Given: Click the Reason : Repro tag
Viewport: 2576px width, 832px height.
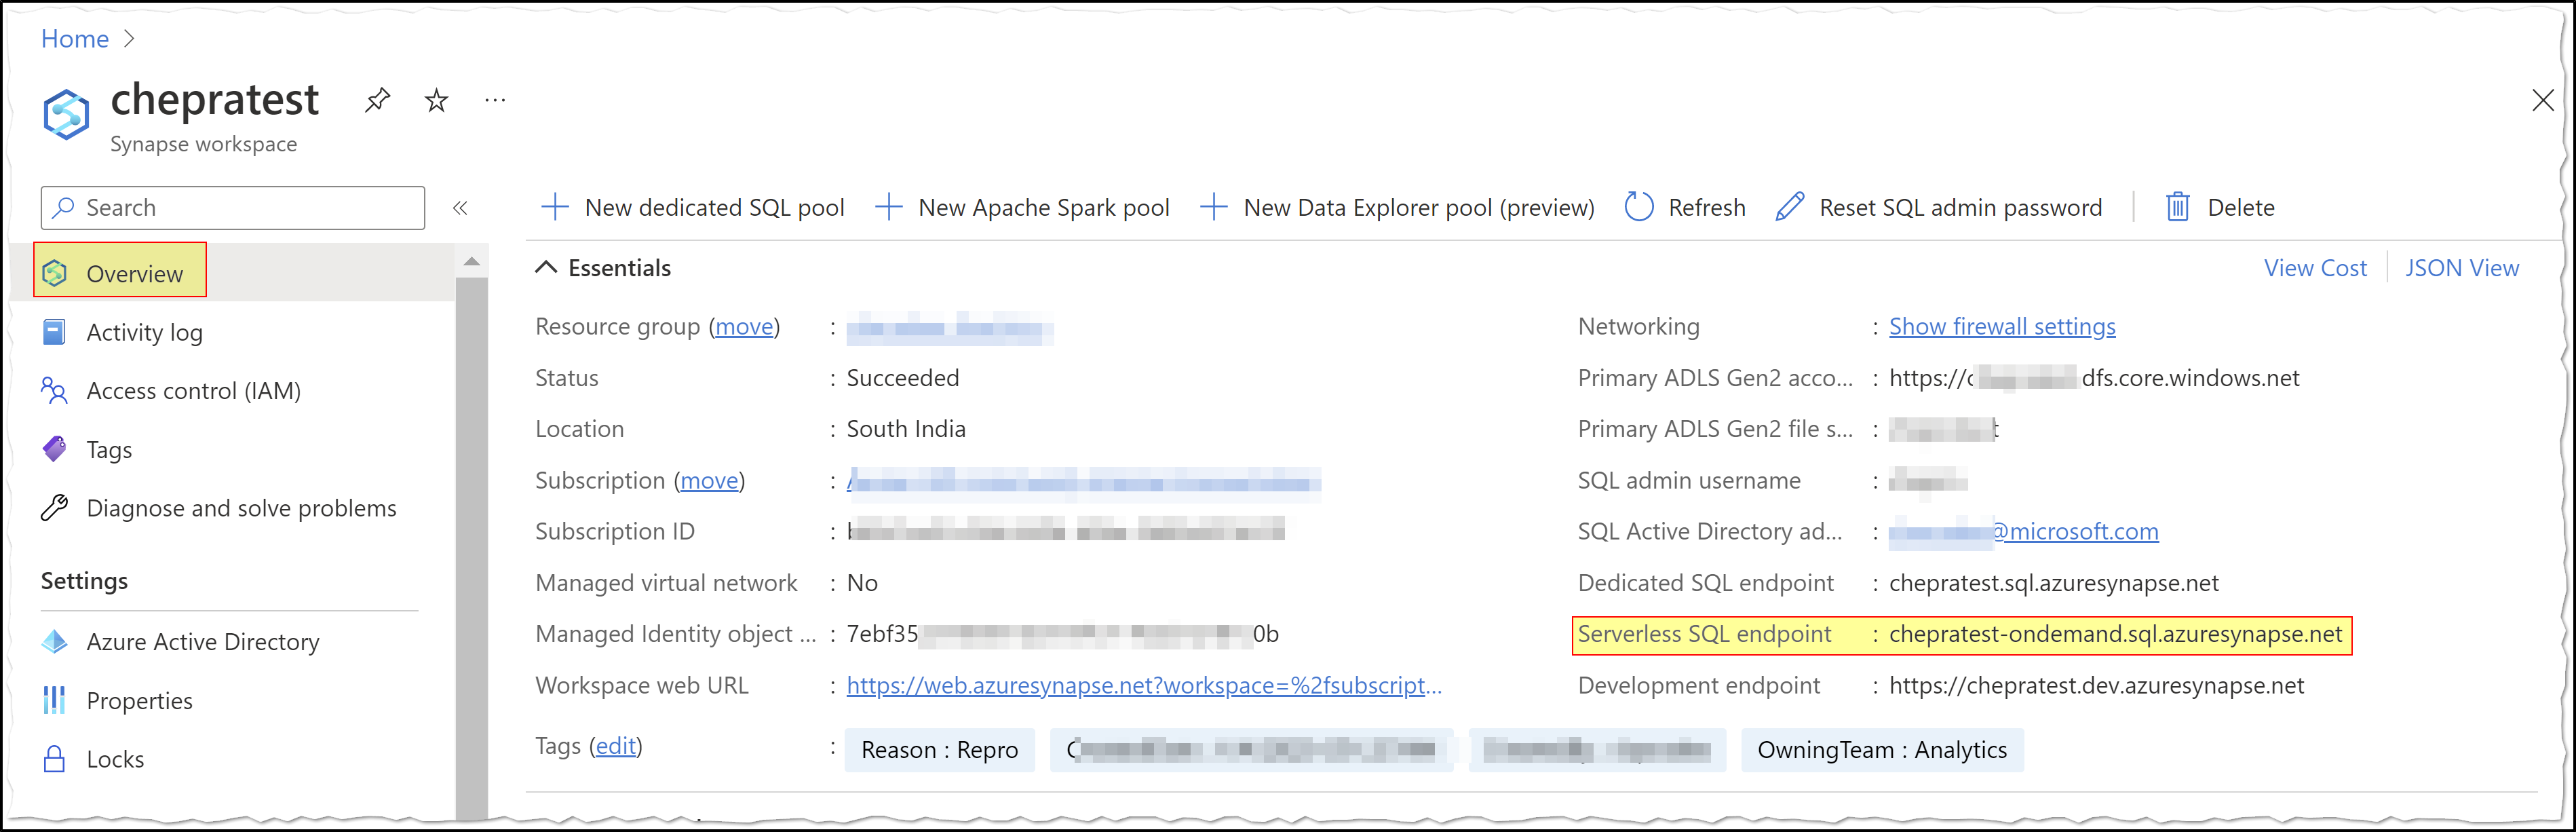Looking at the screenshot, I should (x=940, y=750).
